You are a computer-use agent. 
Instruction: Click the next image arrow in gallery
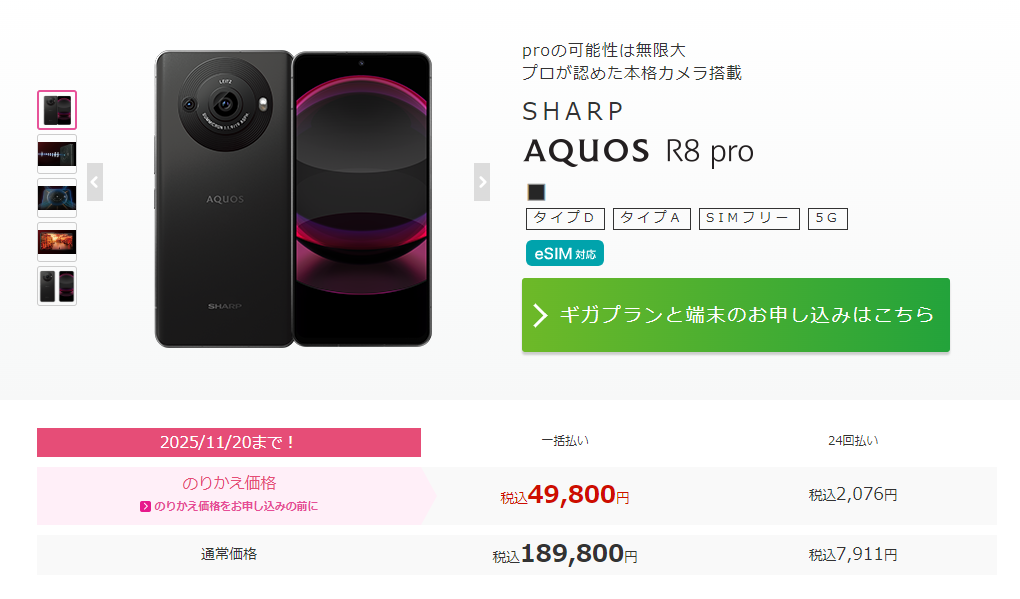click(482, 182)
